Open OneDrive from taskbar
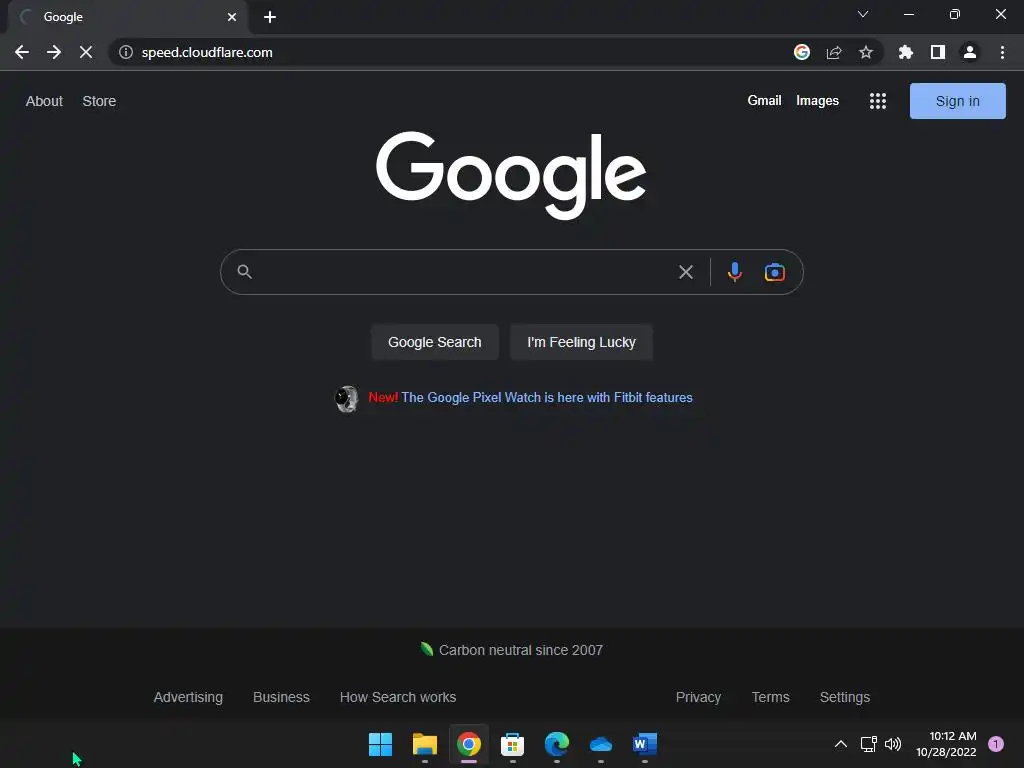The width and height of the screenshot is (1024, 768). point(600,744)
